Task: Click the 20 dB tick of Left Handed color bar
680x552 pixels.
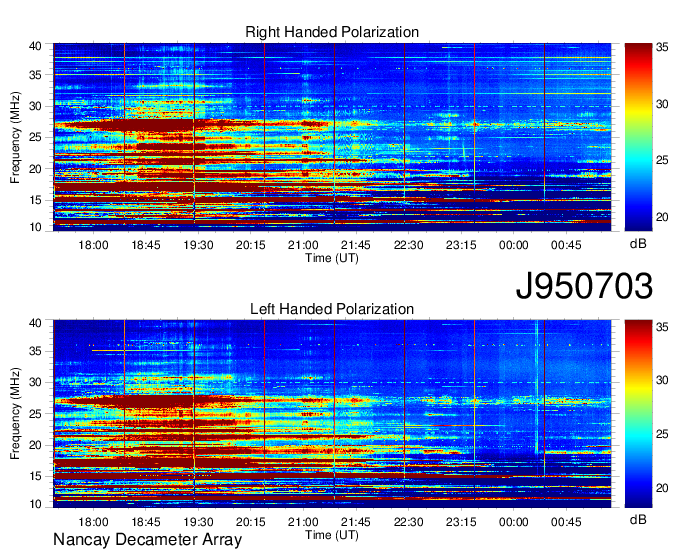Action: (662, 488)
